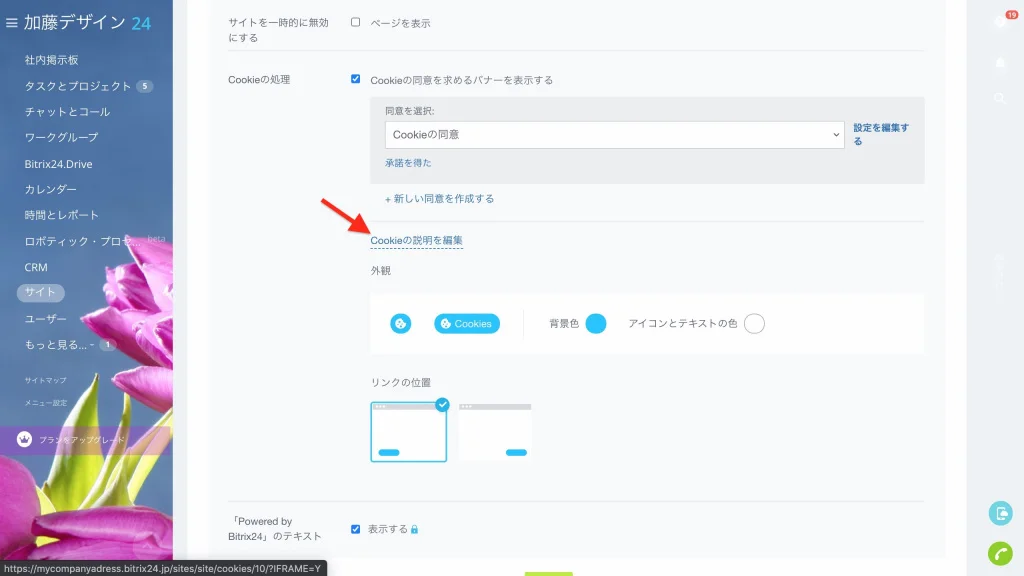The height and width of the screenshot is (576, 1024).
Task: Open CRM in the sidebar
Action: coord(36,267)
